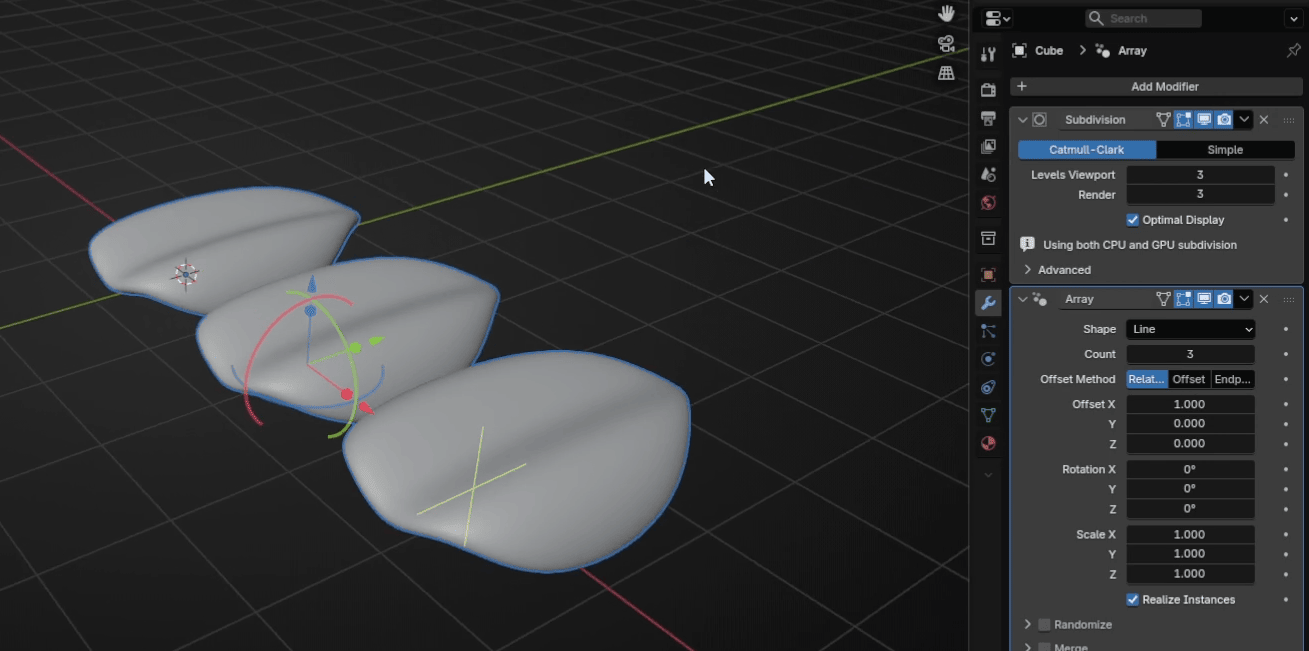Viewport: 1309px width, 651px height.
Task: Collapse the Array modifier panel
Action: pos(1022,299)
